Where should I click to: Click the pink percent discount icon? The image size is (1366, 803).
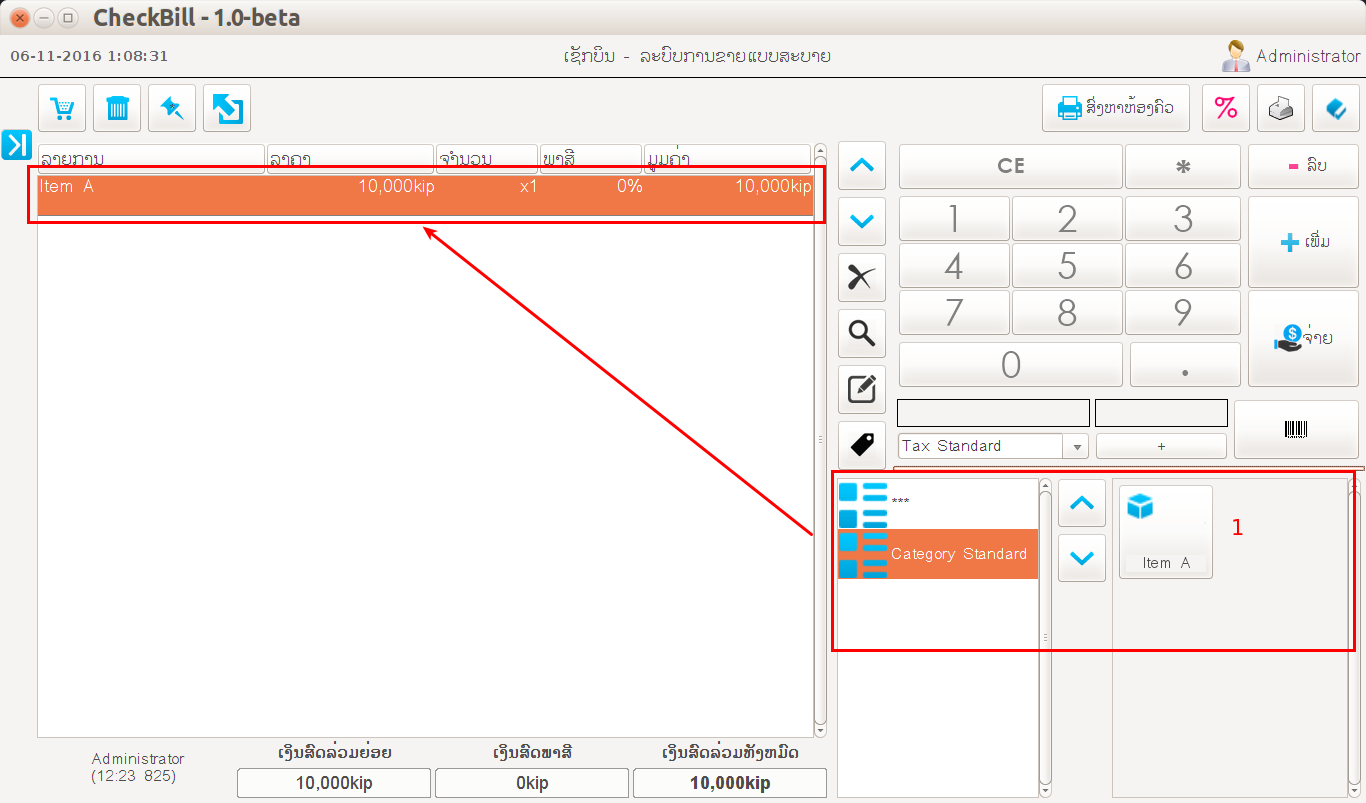coord(1225,108)
